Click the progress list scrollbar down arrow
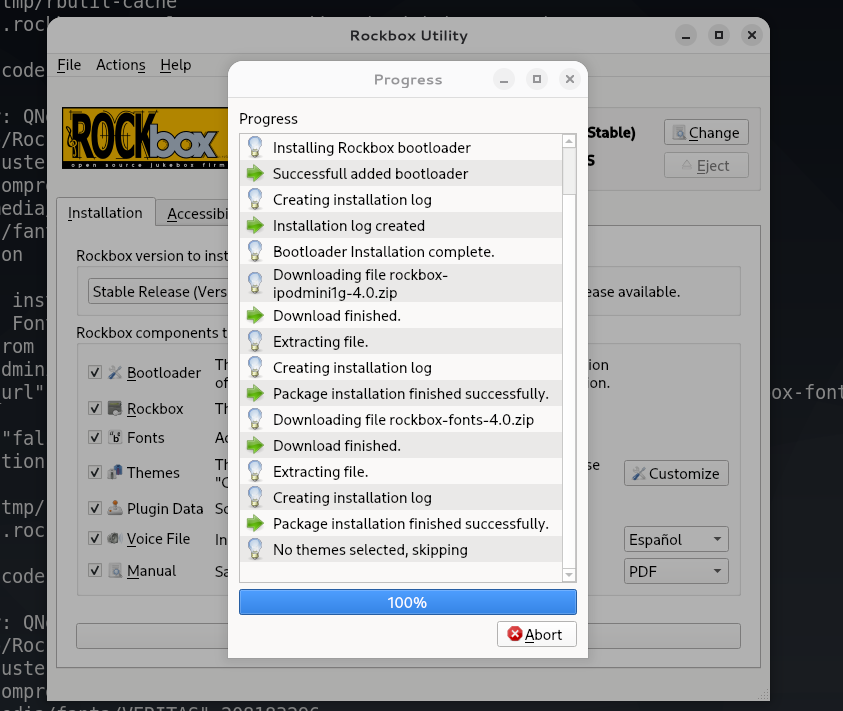843x711 pixels. 569,575
